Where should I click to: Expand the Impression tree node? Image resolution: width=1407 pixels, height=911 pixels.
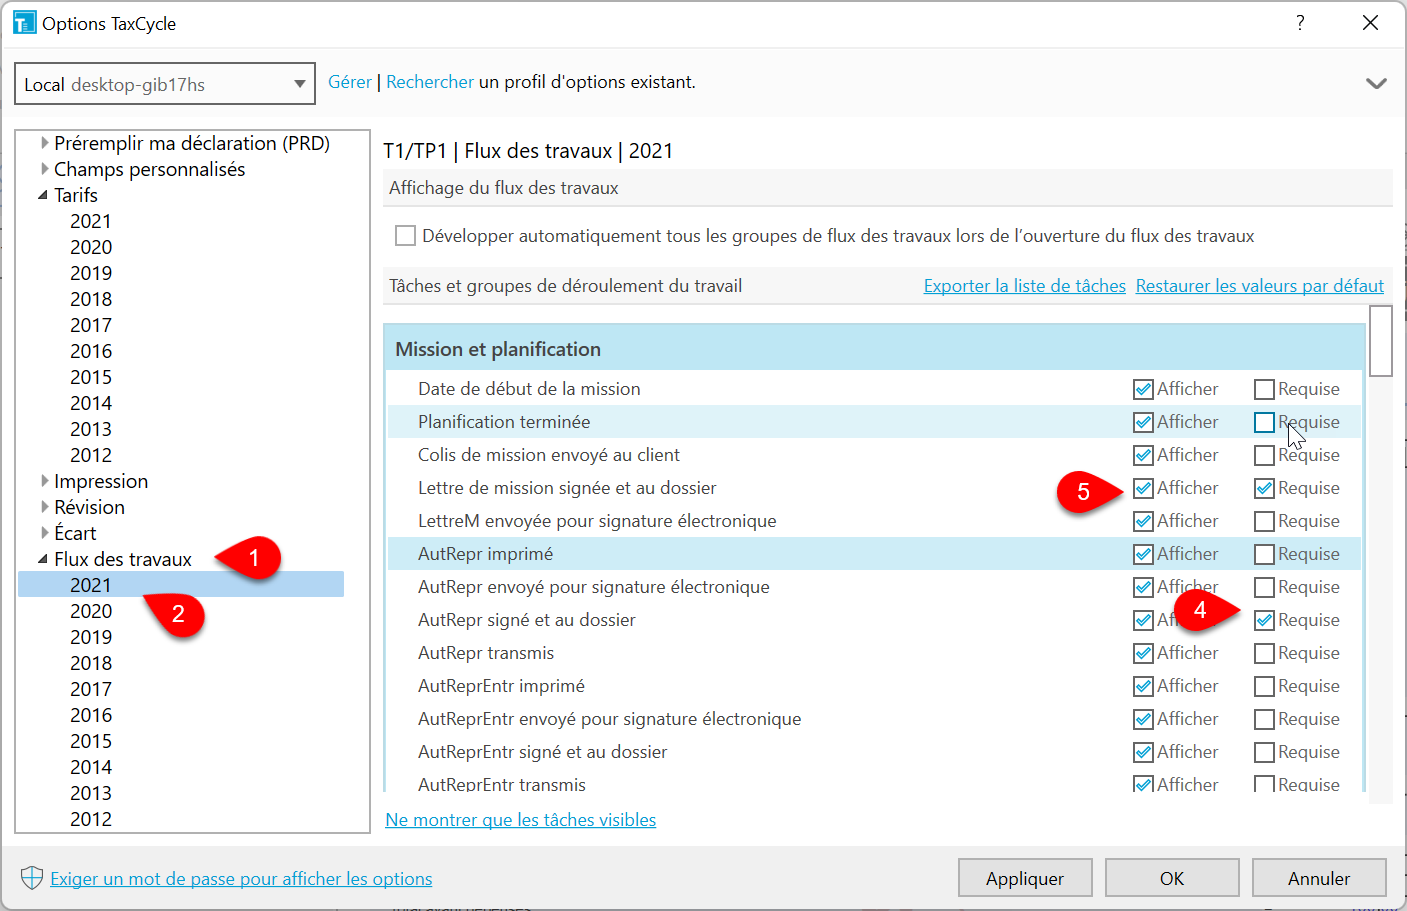44,481
